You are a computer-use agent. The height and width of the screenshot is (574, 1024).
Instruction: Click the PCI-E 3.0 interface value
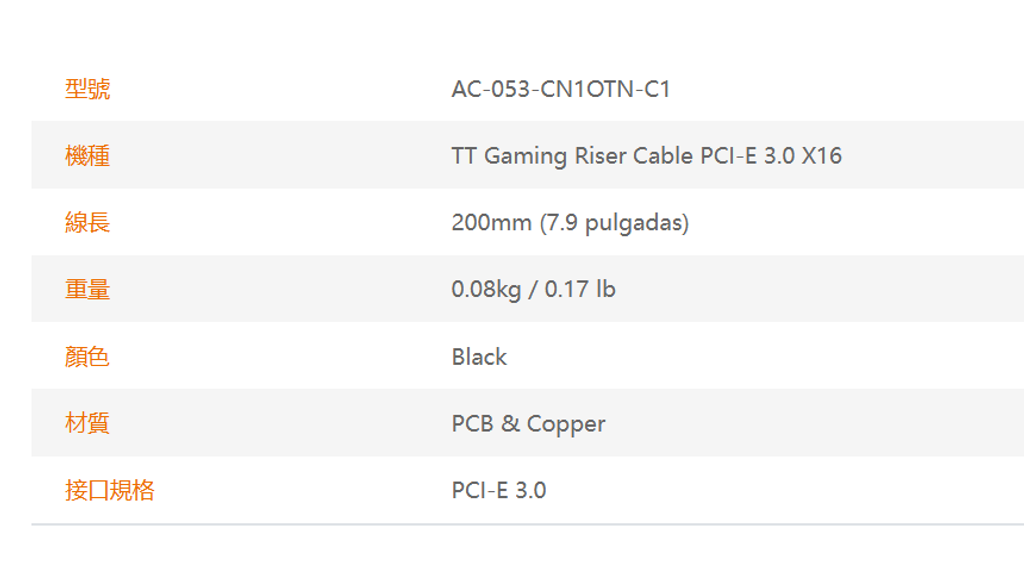pos(499,490)
